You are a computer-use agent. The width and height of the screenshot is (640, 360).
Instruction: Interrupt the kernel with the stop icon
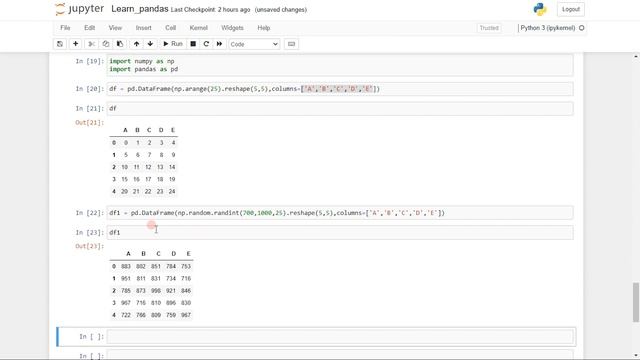[193, 44]
